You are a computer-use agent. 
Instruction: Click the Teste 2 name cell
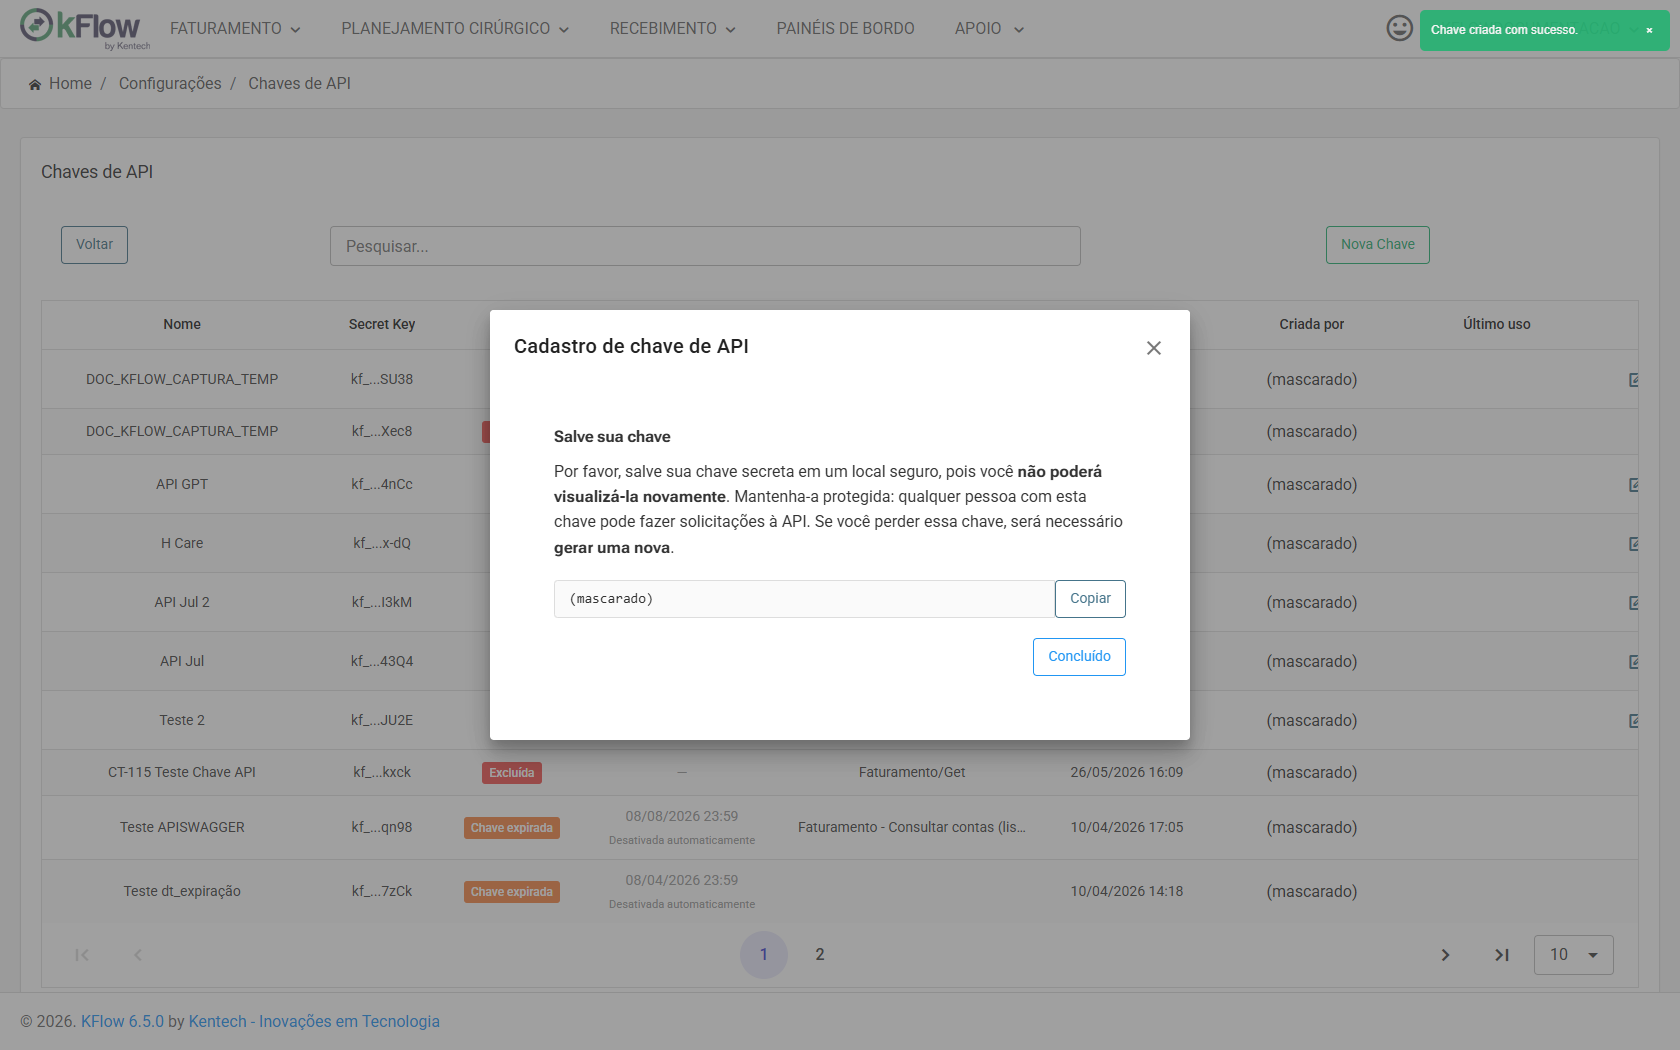tap(182, 721)
